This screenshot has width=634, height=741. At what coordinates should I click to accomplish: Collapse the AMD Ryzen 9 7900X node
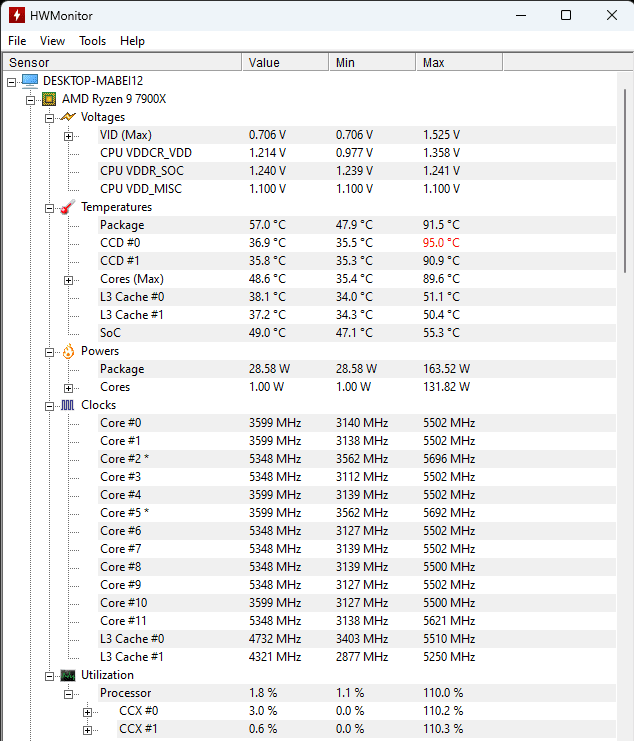pyautogui.click(x=30, y=100)
